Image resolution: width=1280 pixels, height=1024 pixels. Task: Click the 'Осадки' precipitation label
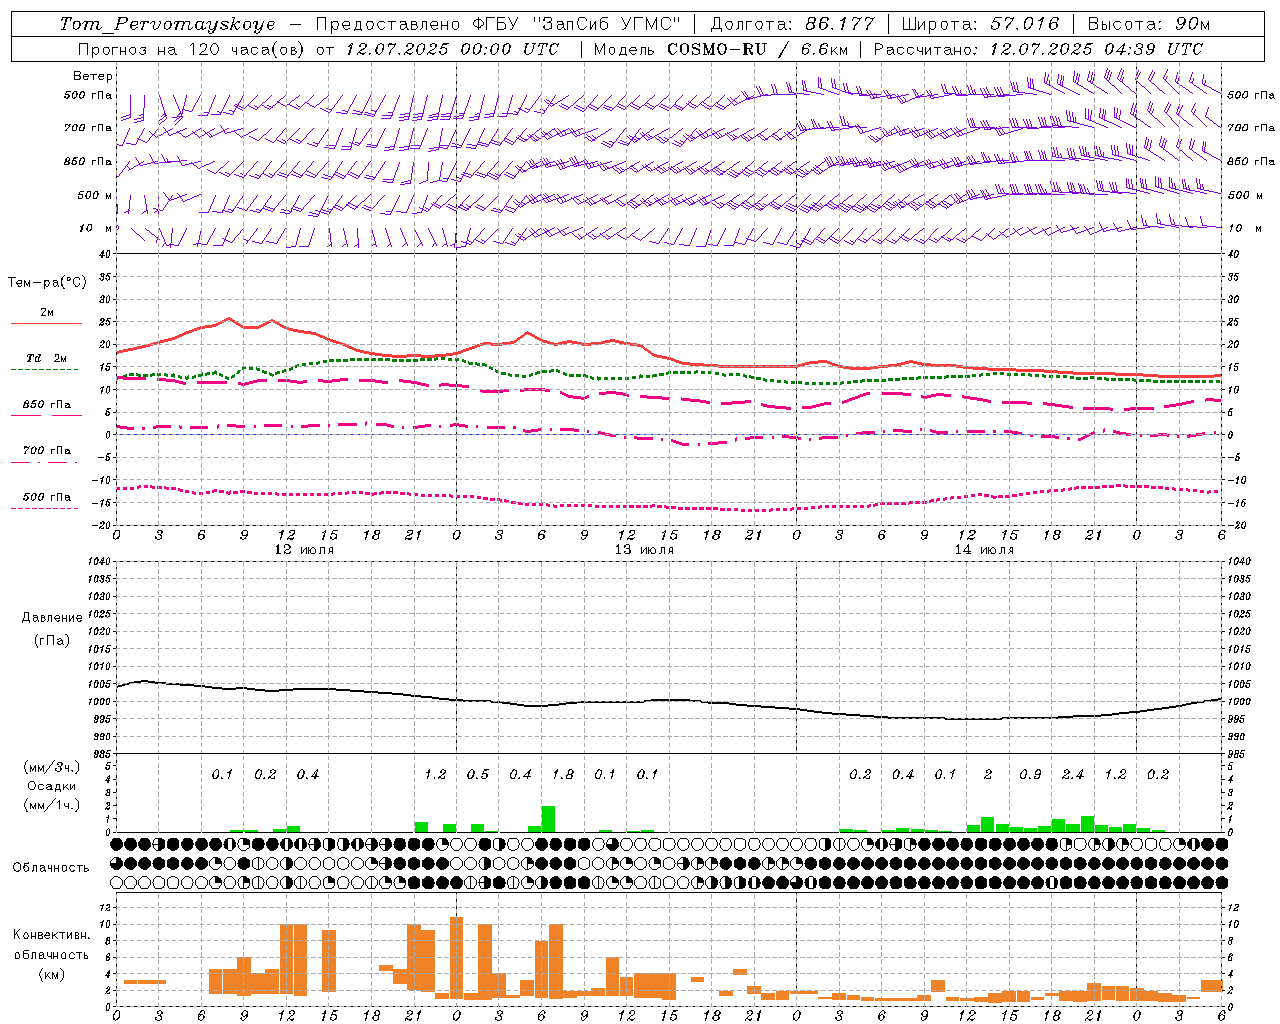coord(50,786)
